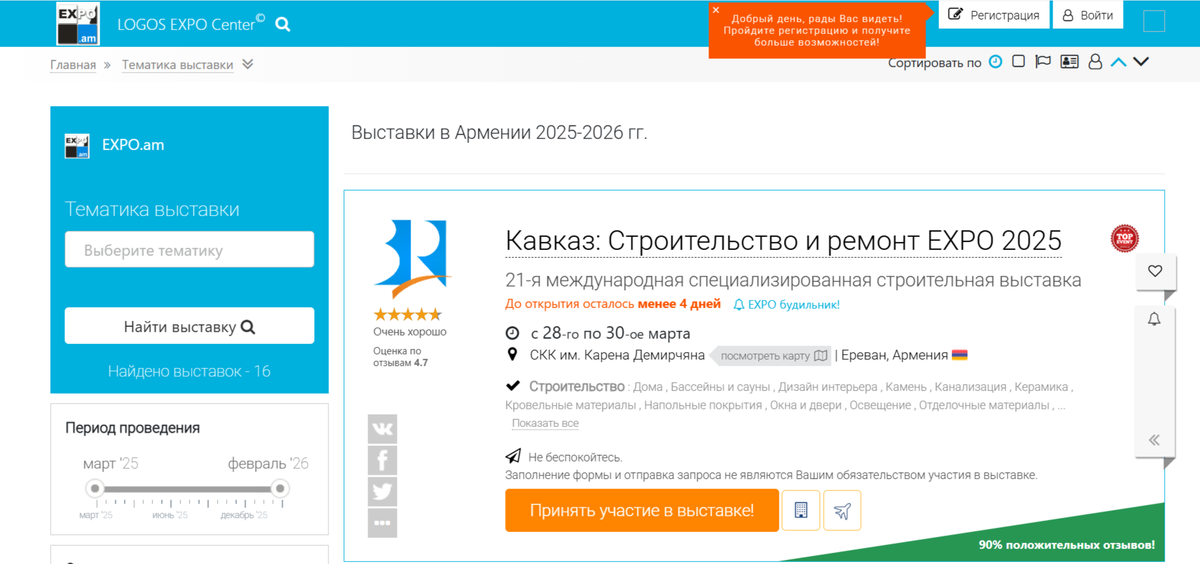This screenshot has width=1200, height=564.
Task: Select descending sort down-chevron
Action: click(1141, 62)
